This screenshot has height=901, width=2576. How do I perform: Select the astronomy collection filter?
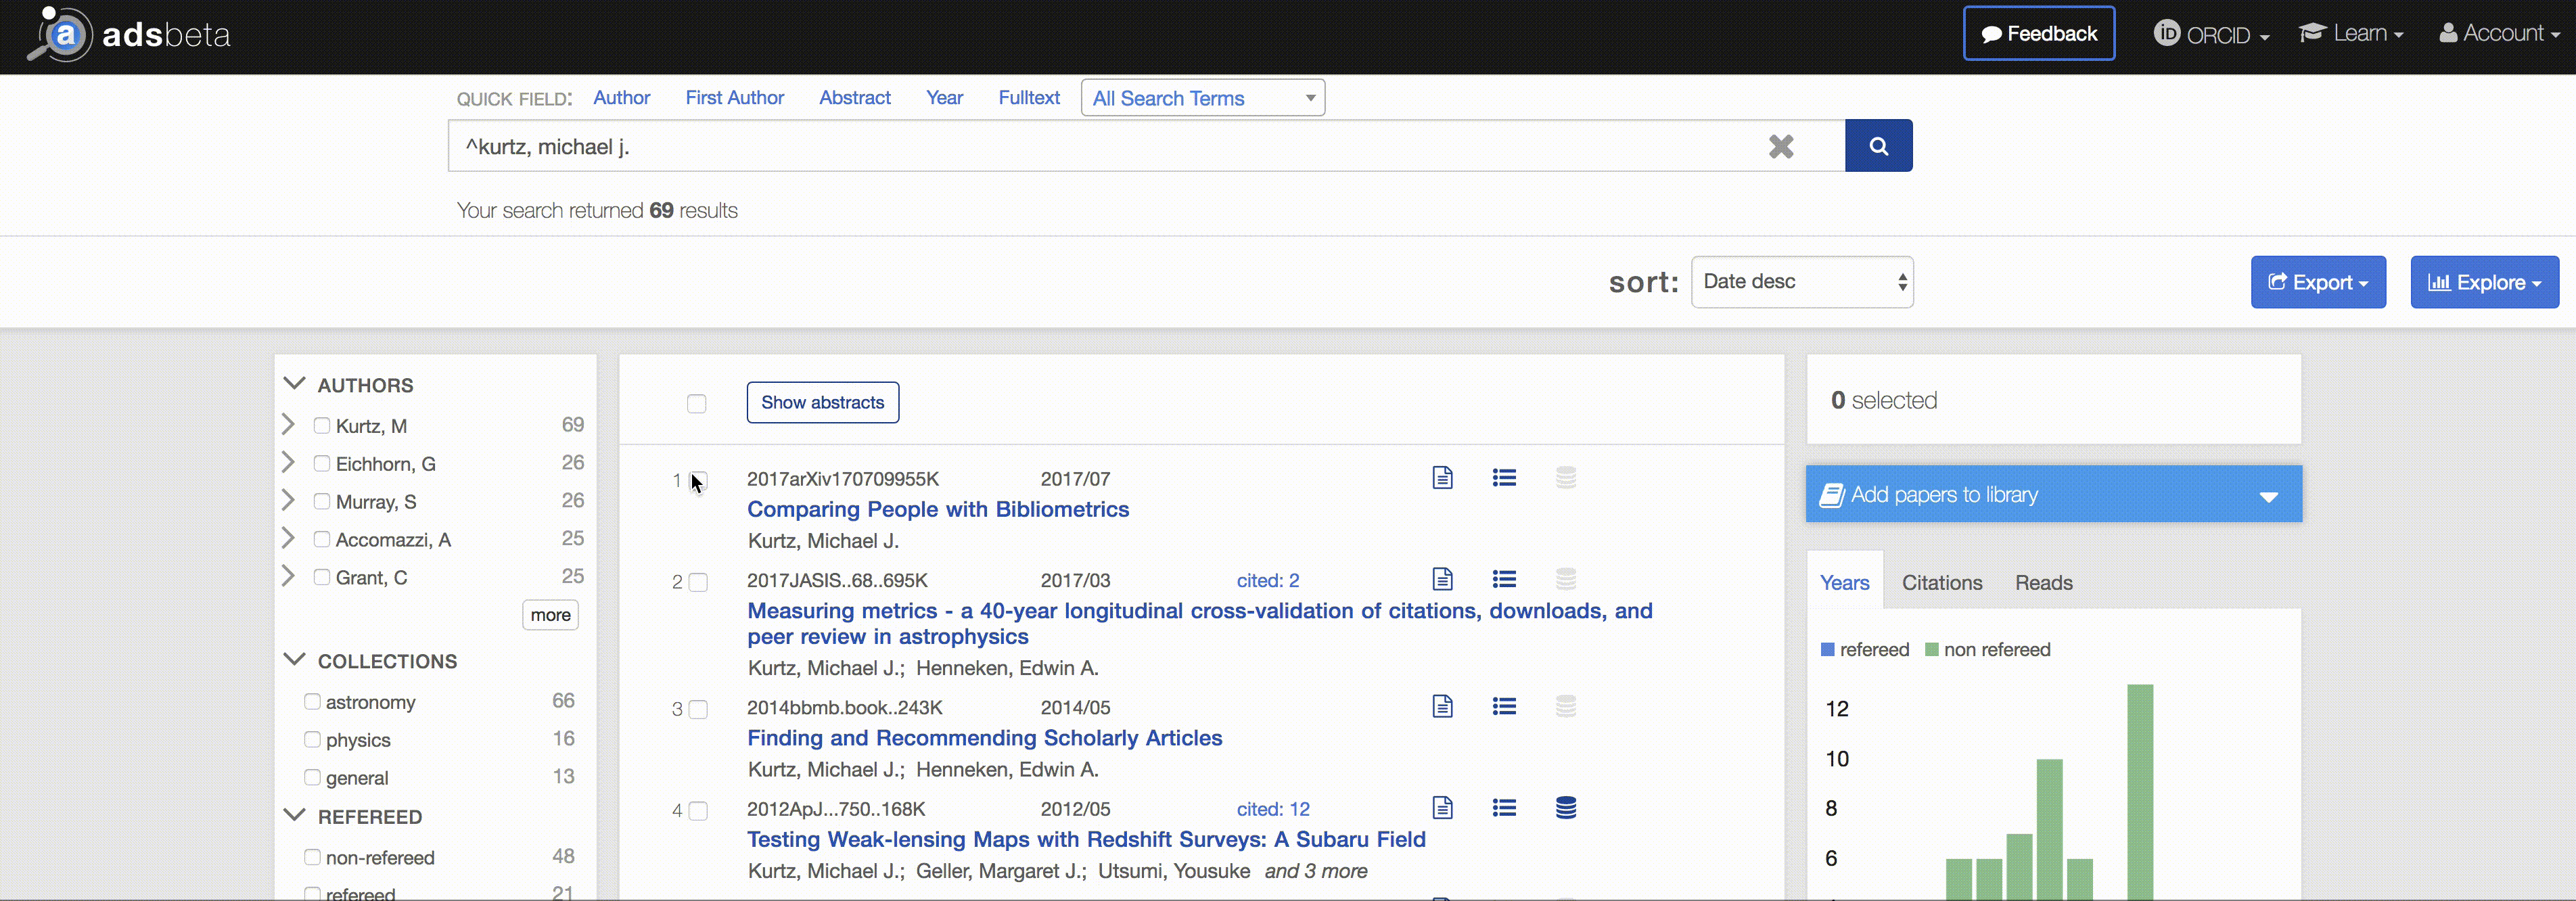[x=311, y=701]
